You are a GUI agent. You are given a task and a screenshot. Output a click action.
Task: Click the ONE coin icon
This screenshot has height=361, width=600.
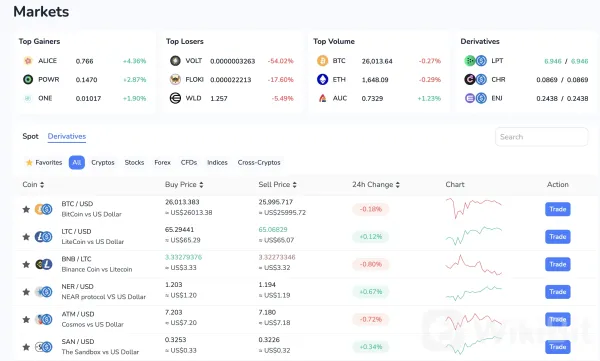click(x=28, y=98)
